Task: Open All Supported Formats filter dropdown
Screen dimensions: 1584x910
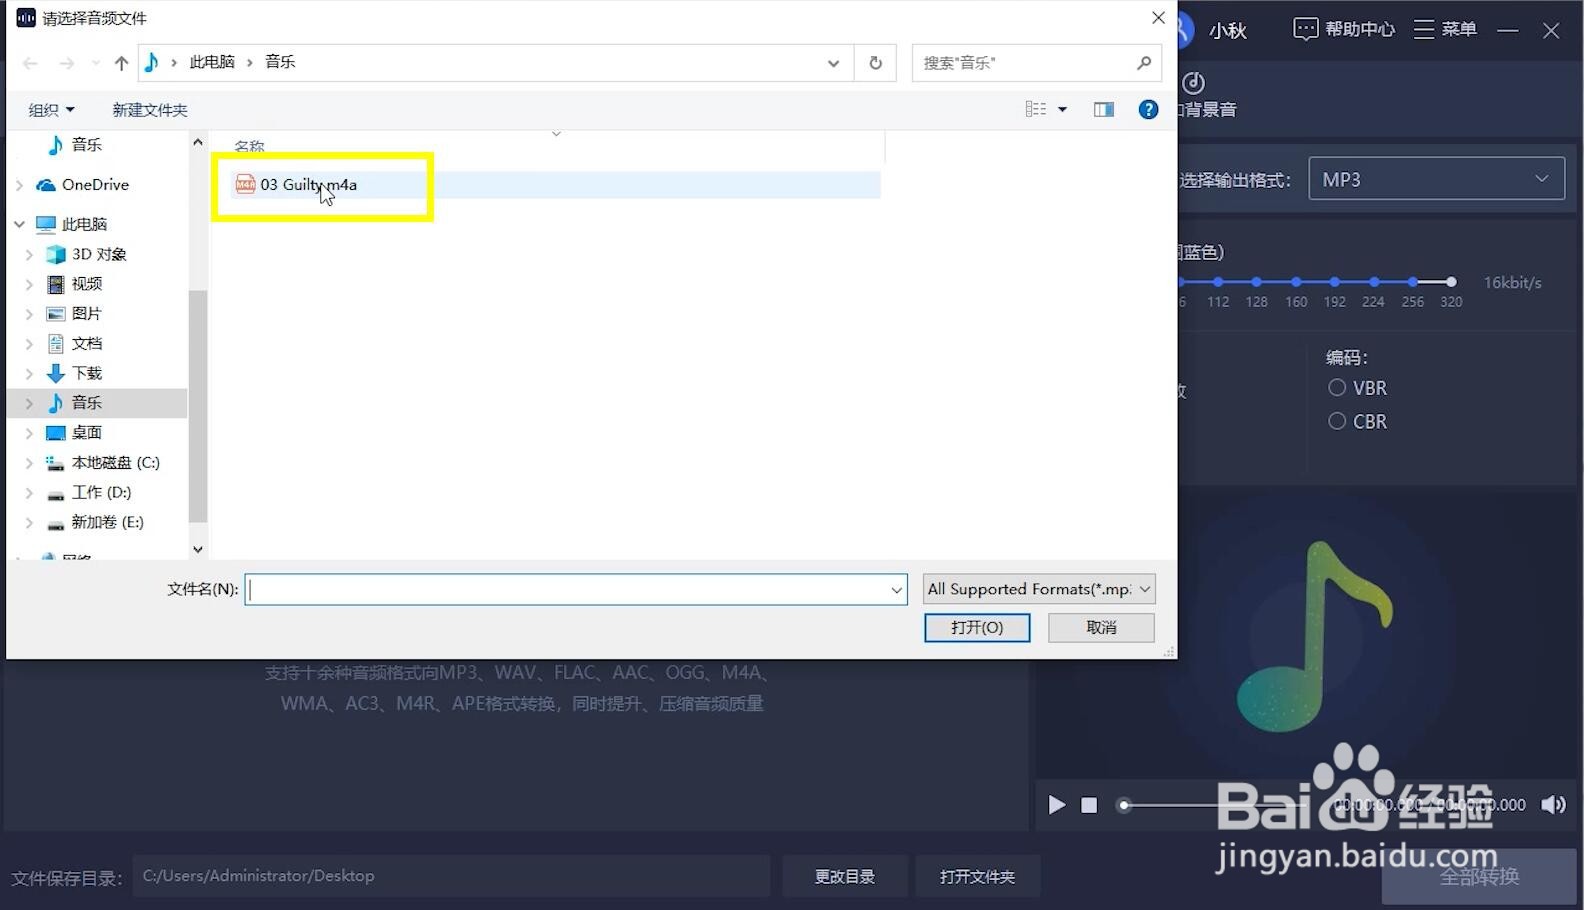Action: pyautogui.click(x=1039, y=589)
